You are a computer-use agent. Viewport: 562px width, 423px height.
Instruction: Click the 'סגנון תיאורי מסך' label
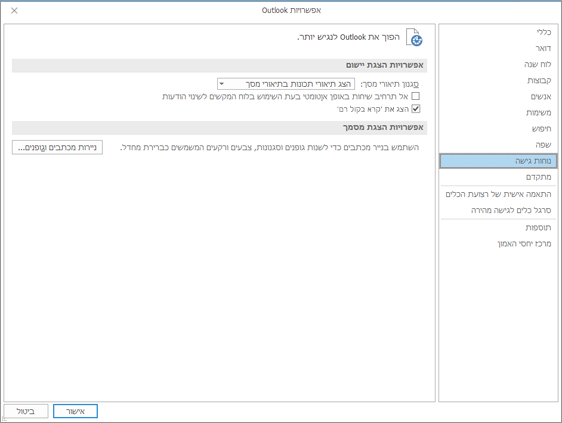(x=390, y=84)
